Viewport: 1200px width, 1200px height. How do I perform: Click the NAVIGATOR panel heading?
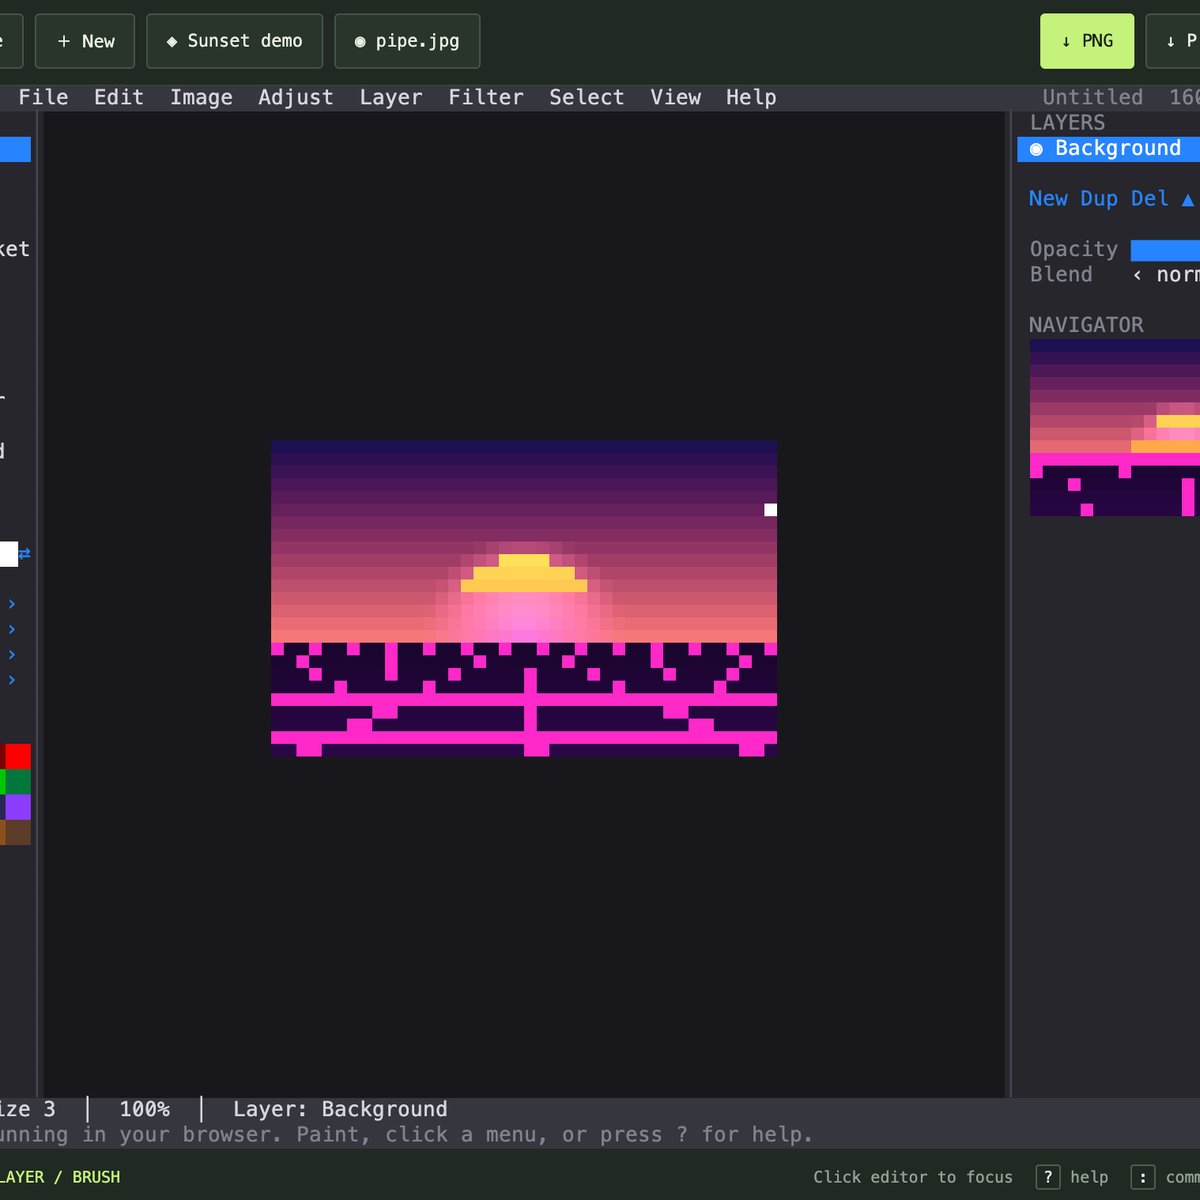[x=1086, y=325]
